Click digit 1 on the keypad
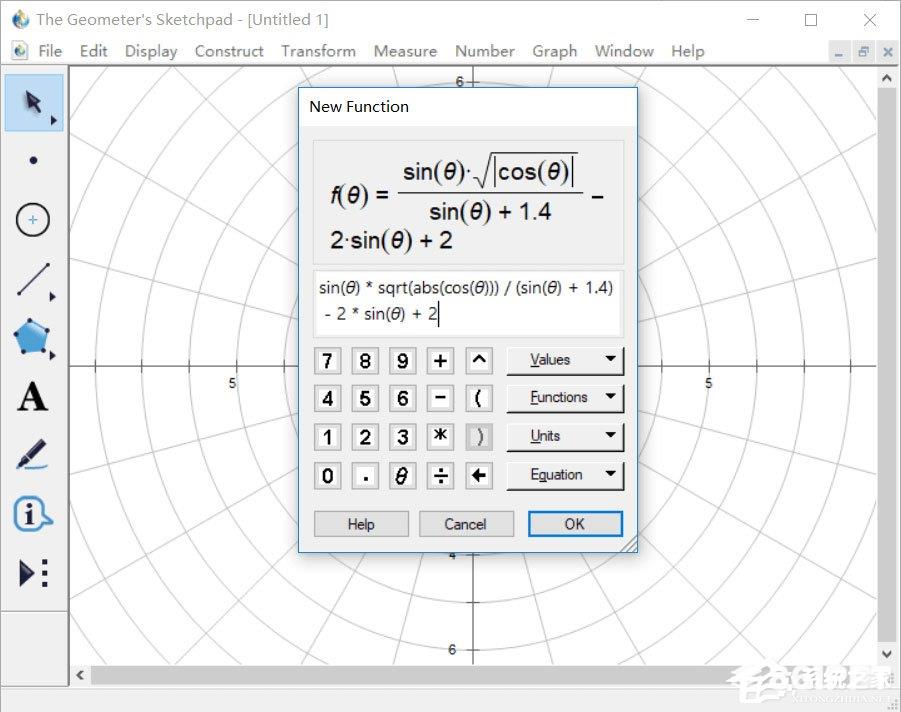Screen dimensions: 901x712 pyautogui.click(x=328, y=437)
